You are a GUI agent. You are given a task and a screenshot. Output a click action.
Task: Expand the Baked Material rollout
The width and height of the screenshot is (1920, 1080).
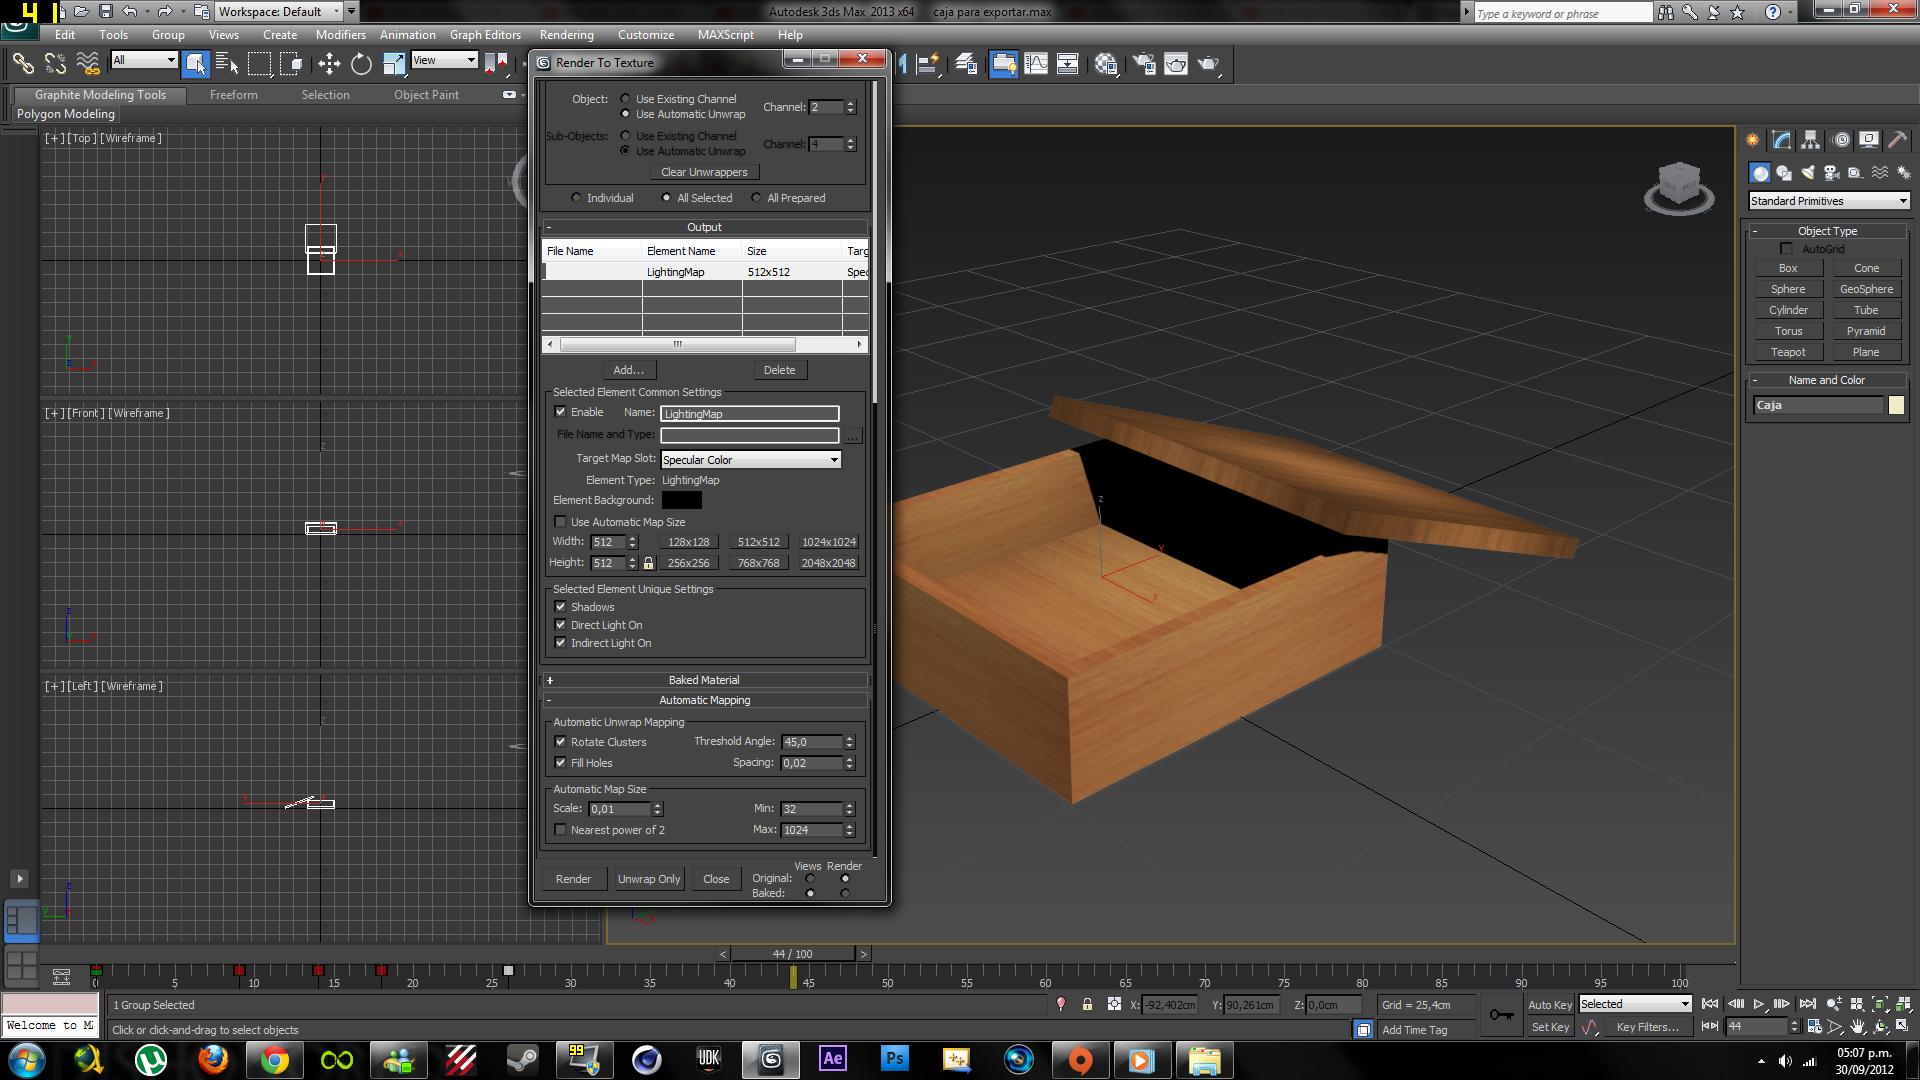tap(704, 680)
